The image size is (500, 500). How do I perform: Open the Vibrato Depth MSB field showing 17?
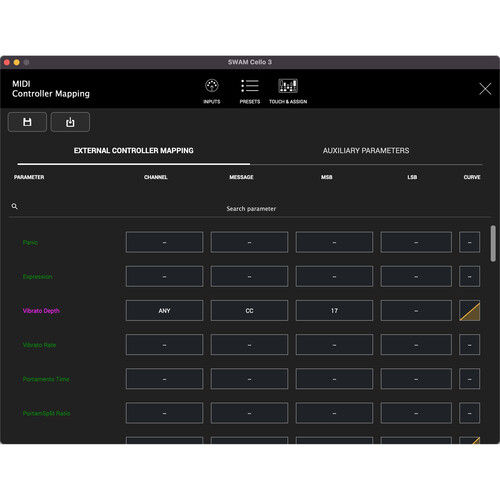[334, 311]
